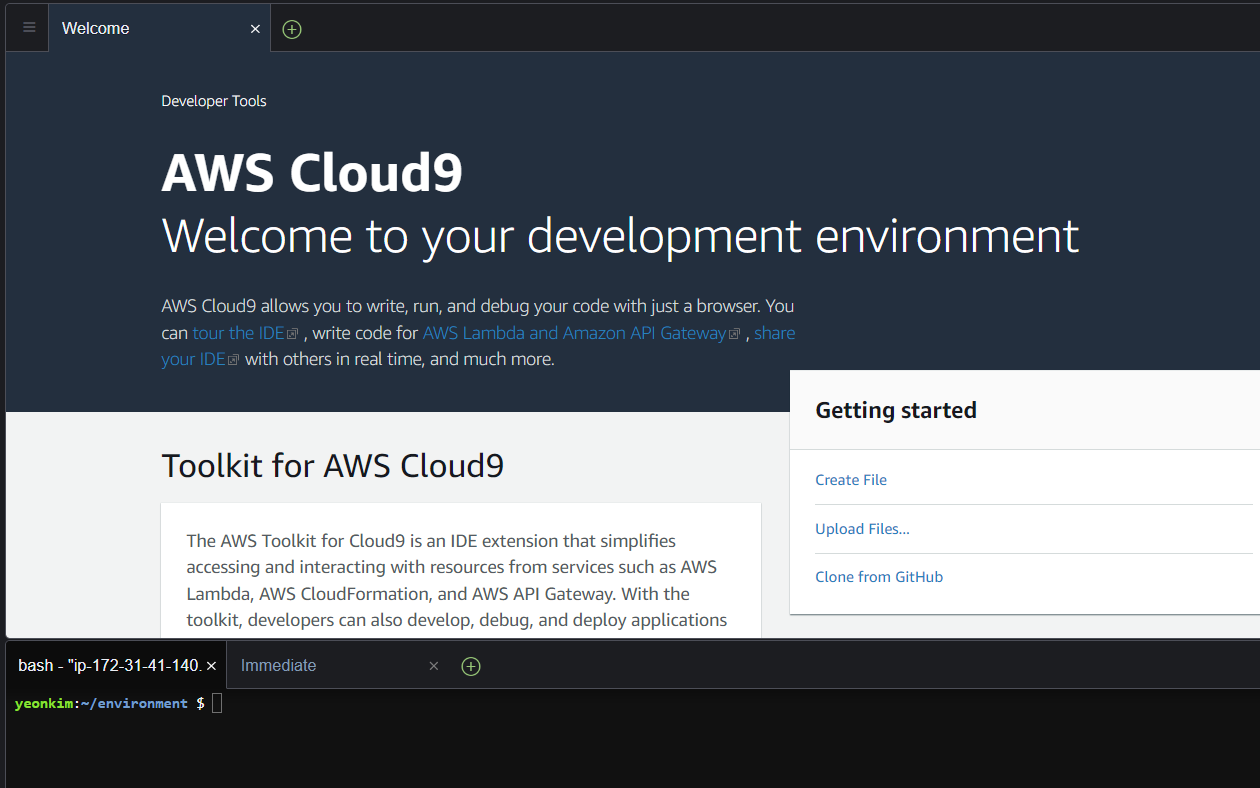Click the Toolkit for AWS Cloud9 heading
1260x788 pixels.
point(333,466)
